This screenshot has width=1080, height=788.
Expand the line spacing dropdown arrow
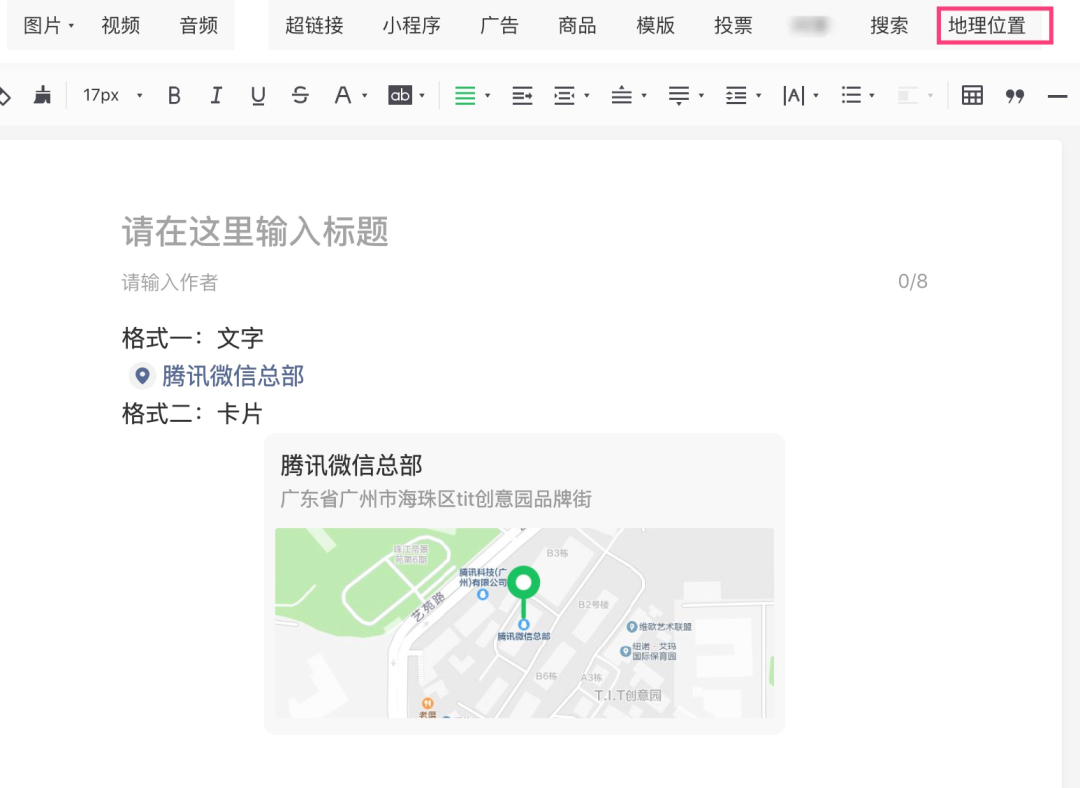(x=758, y=96)
